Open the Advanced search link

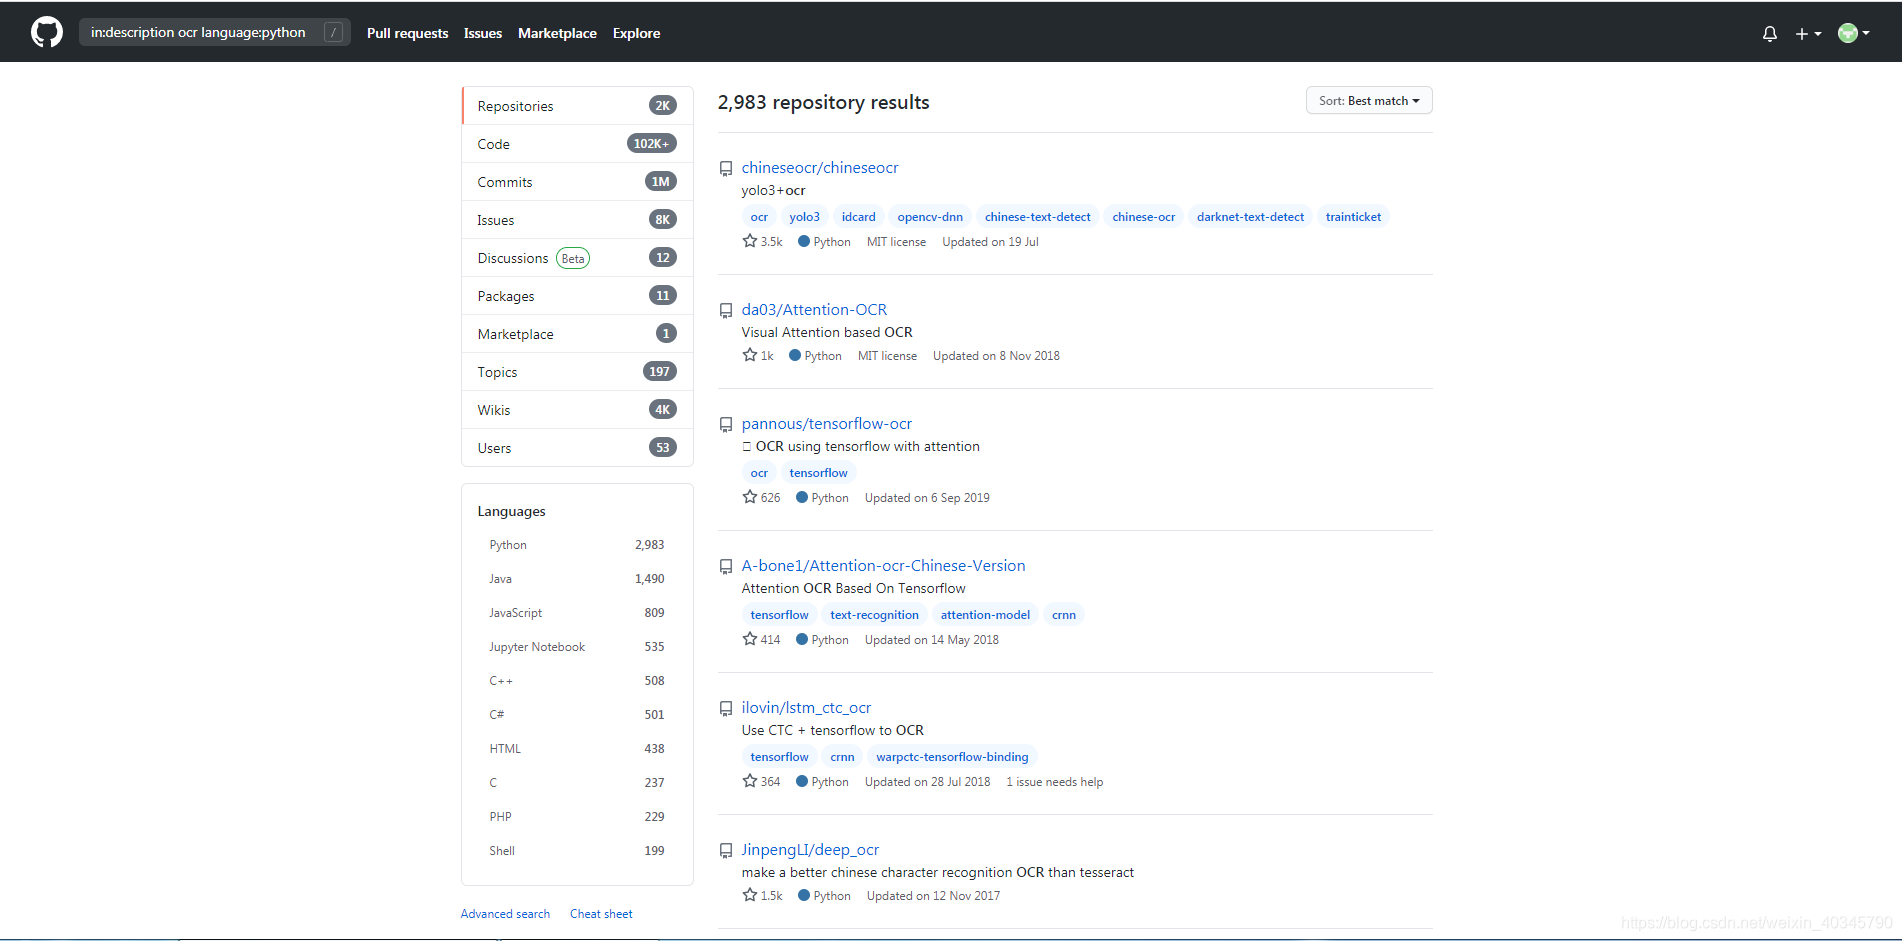coord(505,914)
